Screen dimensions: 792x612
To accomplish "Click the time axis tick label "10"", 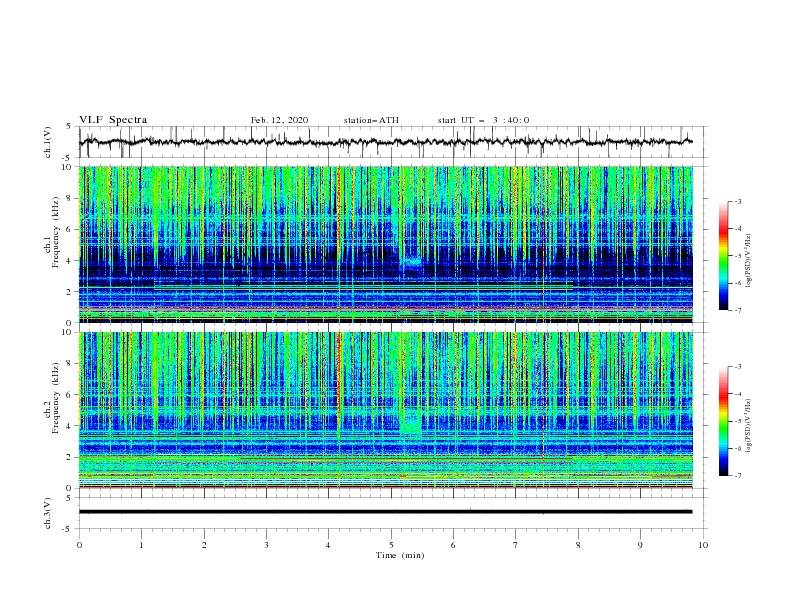I will pos(703,545).
